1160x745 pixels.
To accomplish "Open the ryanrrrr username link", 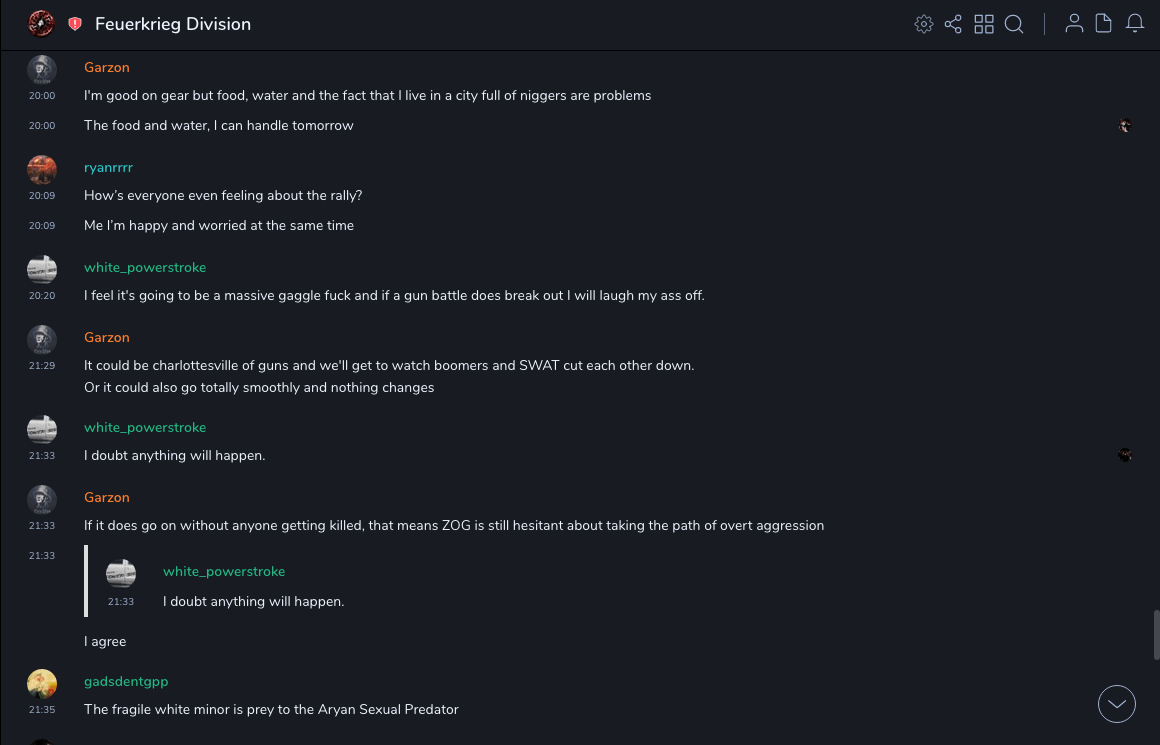I will 108,168.
